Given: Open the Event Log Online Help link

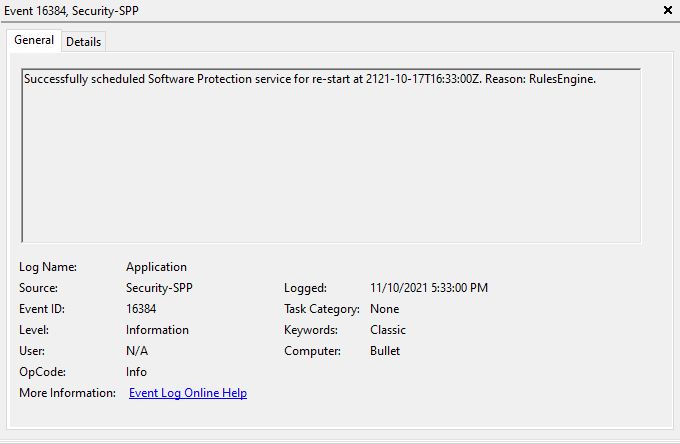Looking at the screenshot, I should click(188, 393).
